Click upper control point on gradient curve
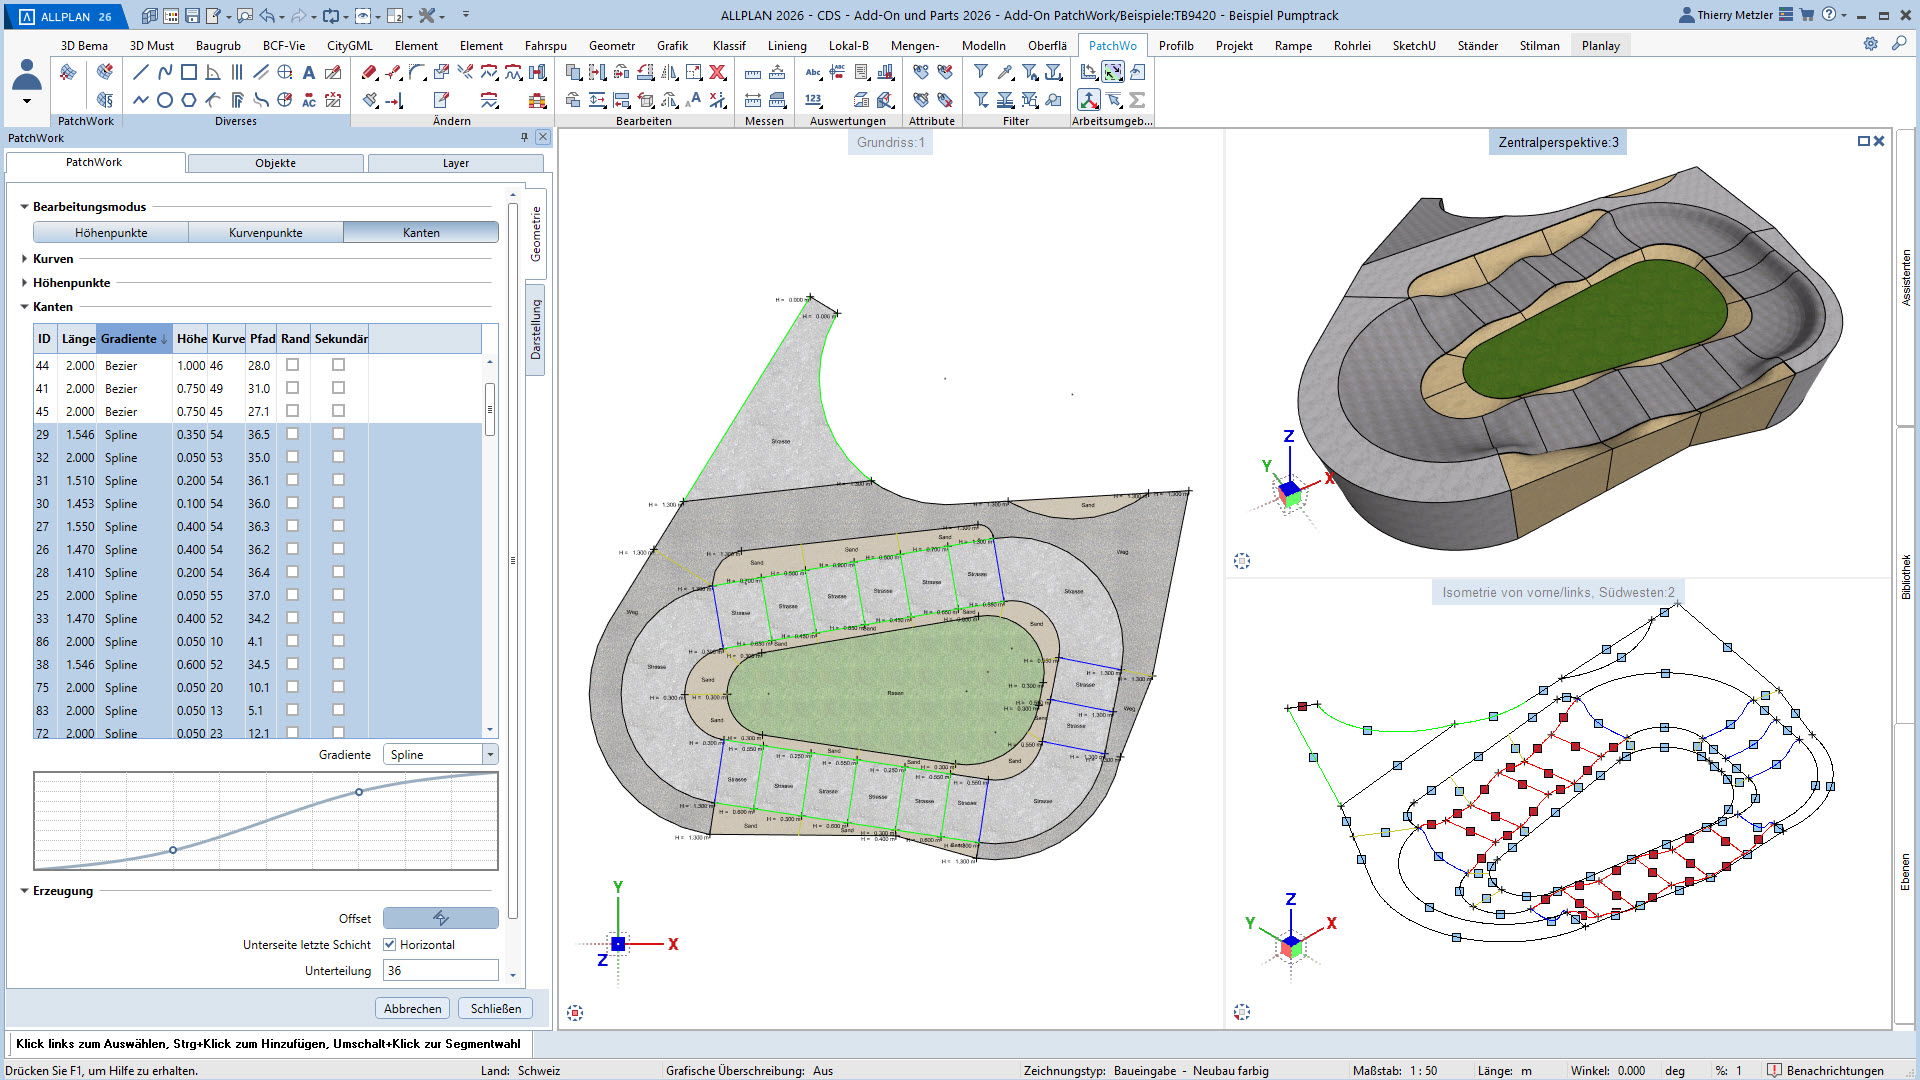1920x1080 pixels. (x=359, y=792)
